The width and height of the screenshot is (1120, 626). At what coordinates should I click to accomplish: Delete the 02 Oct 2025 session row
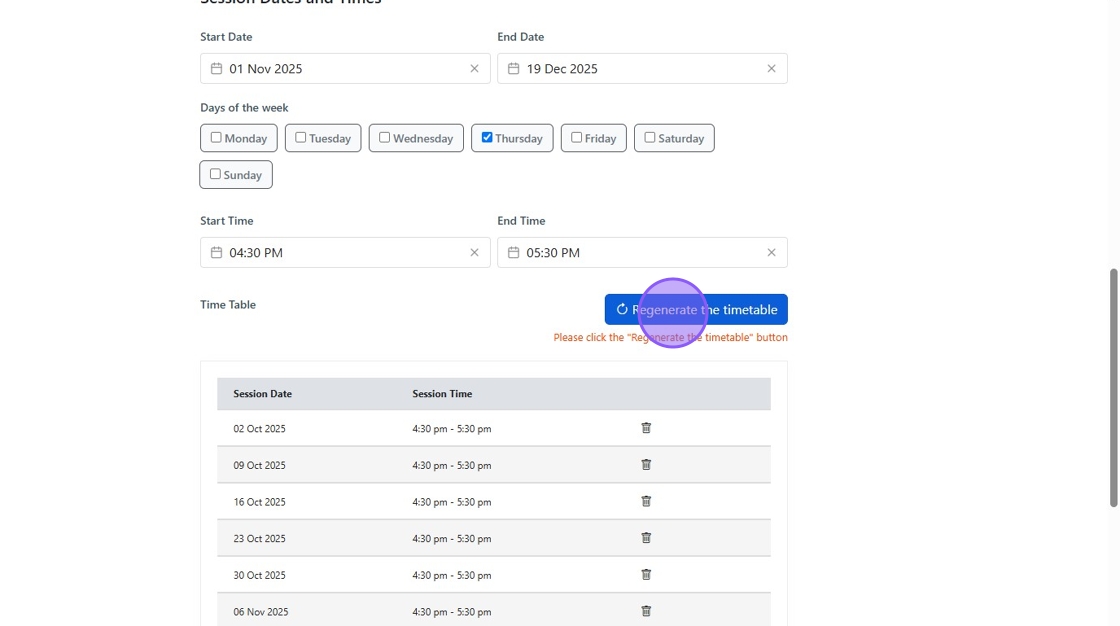(646, 428)
